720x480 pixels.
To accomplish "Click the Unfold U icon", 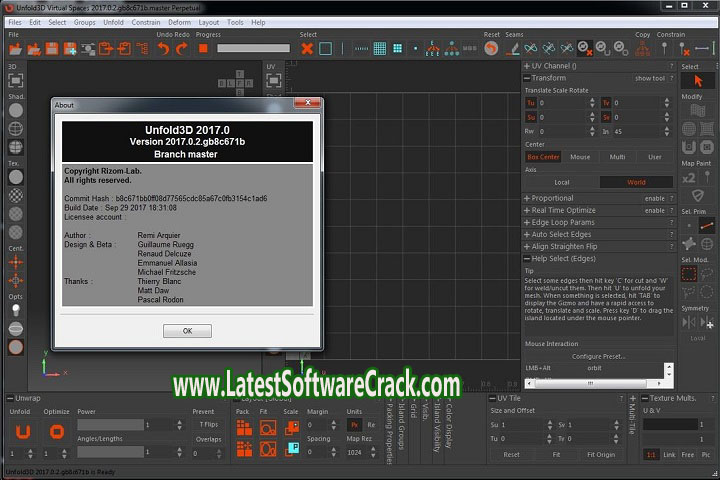I will [23, 432].
